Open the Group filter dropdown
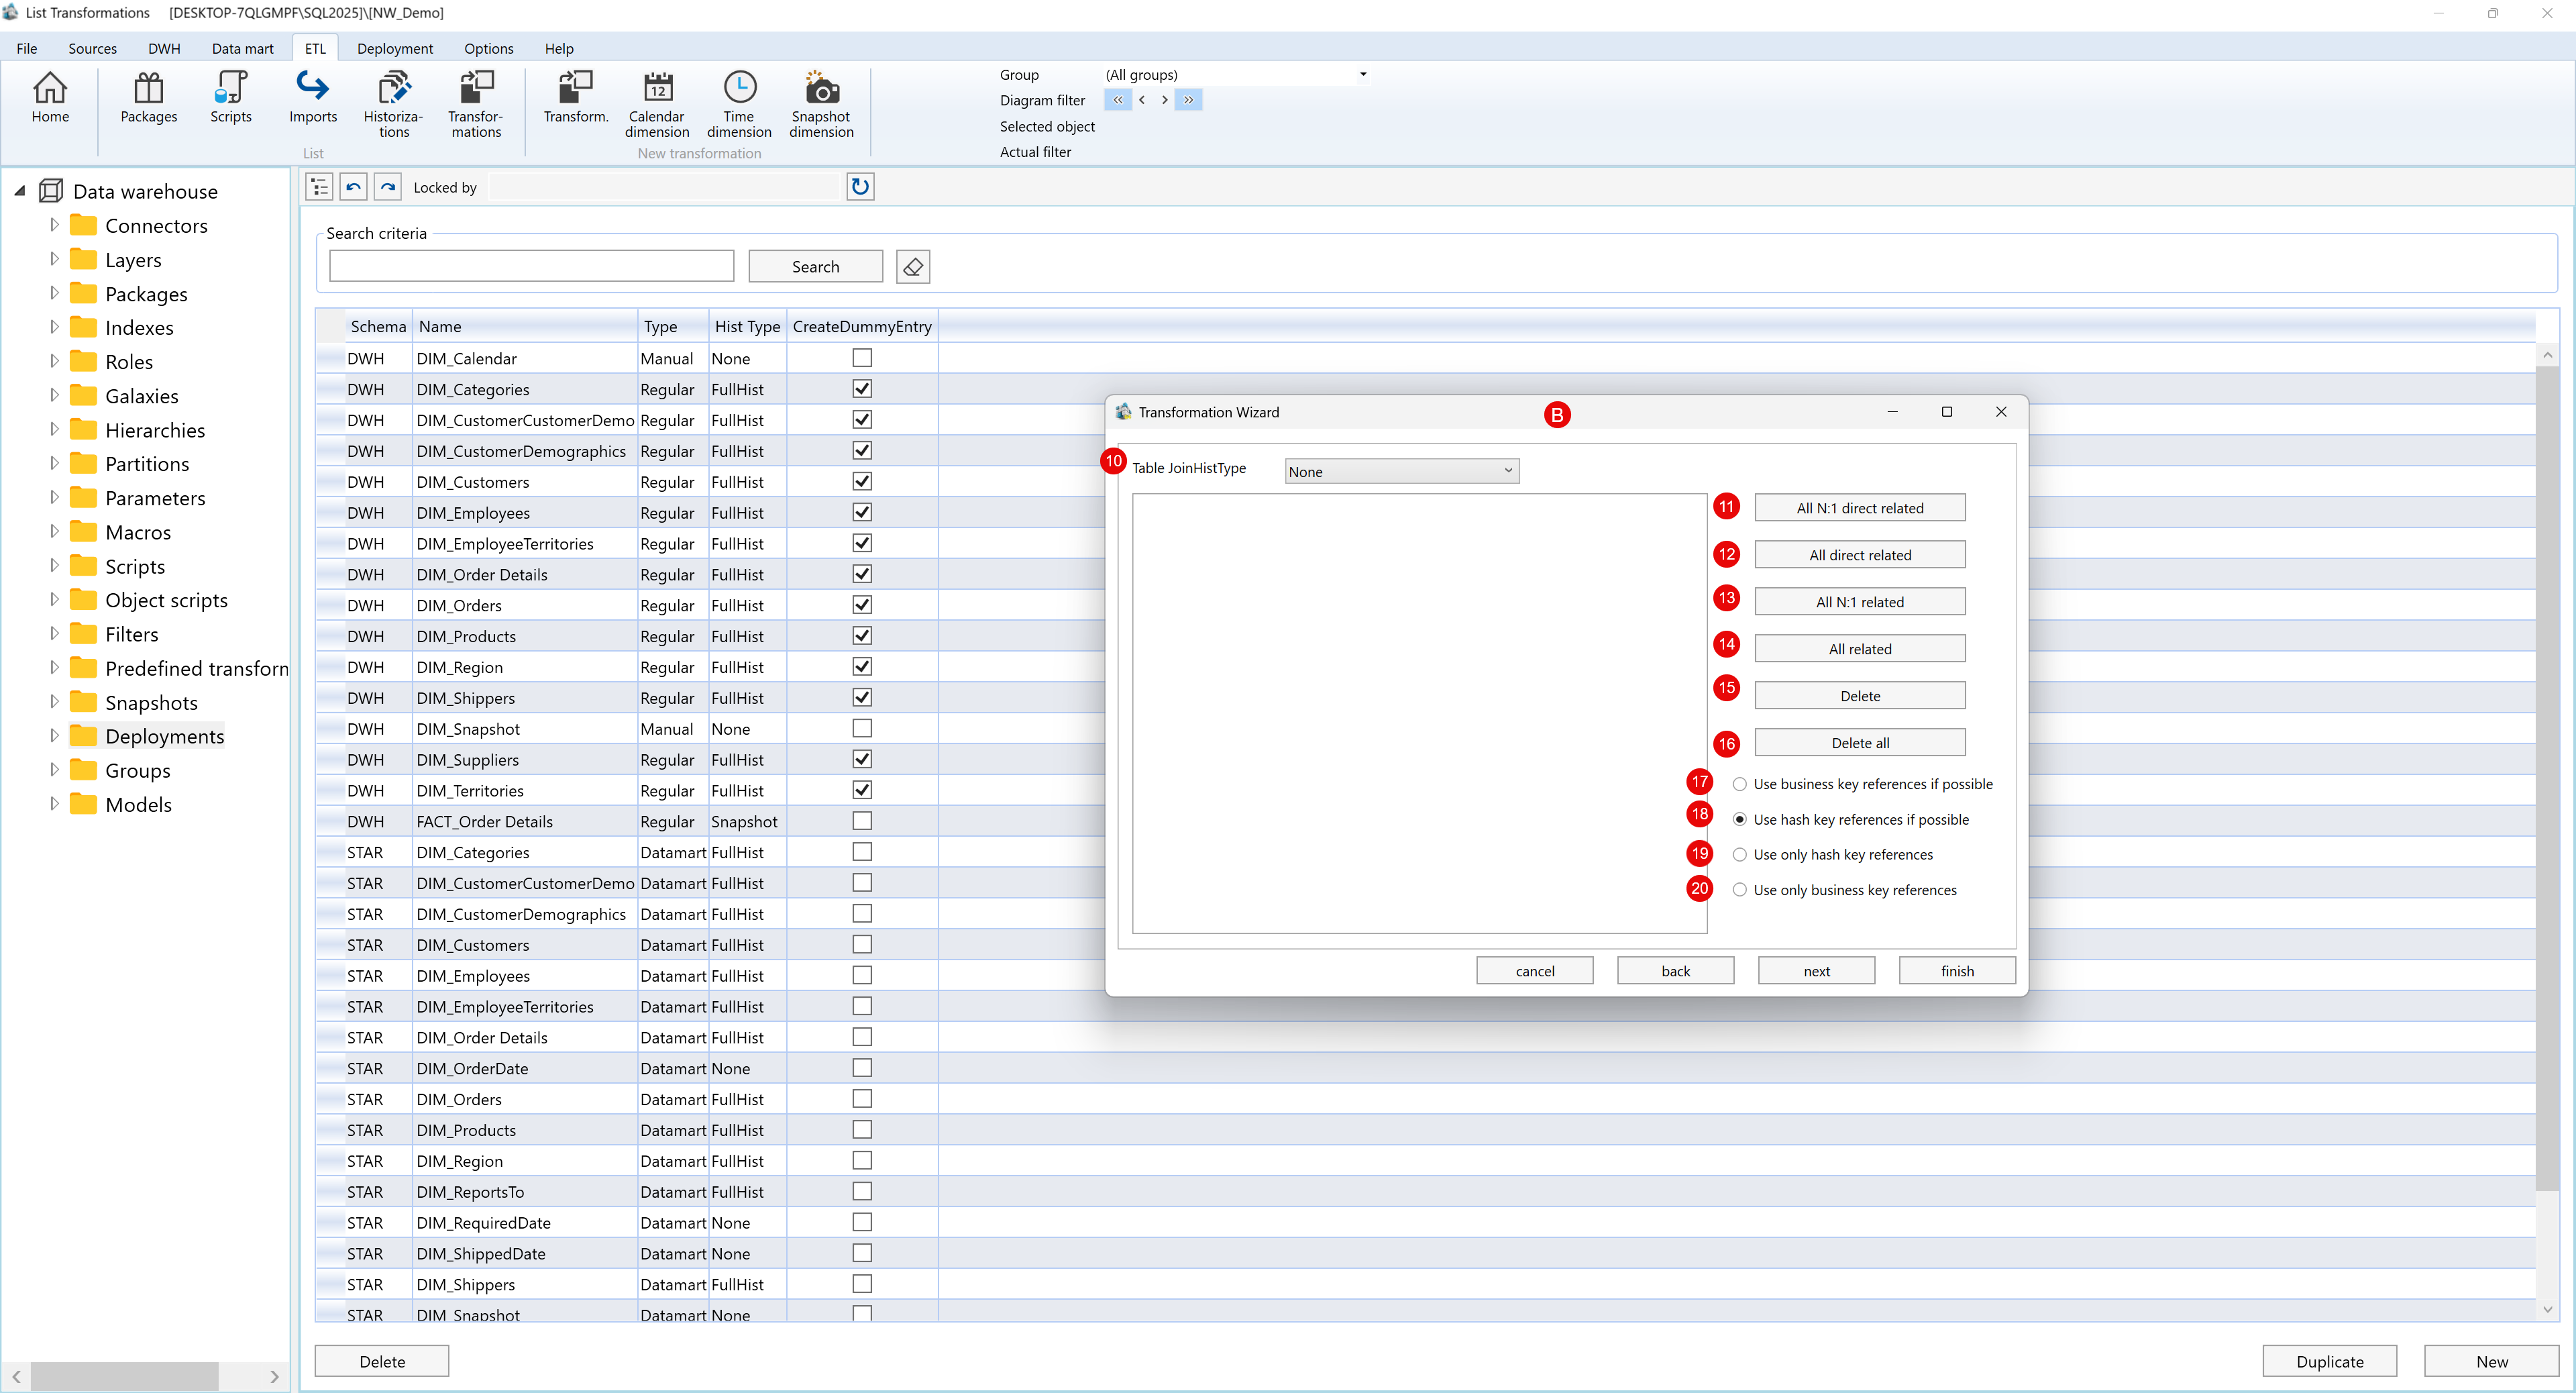This screenshot has width=2576, height=1393. point(1362,74)
